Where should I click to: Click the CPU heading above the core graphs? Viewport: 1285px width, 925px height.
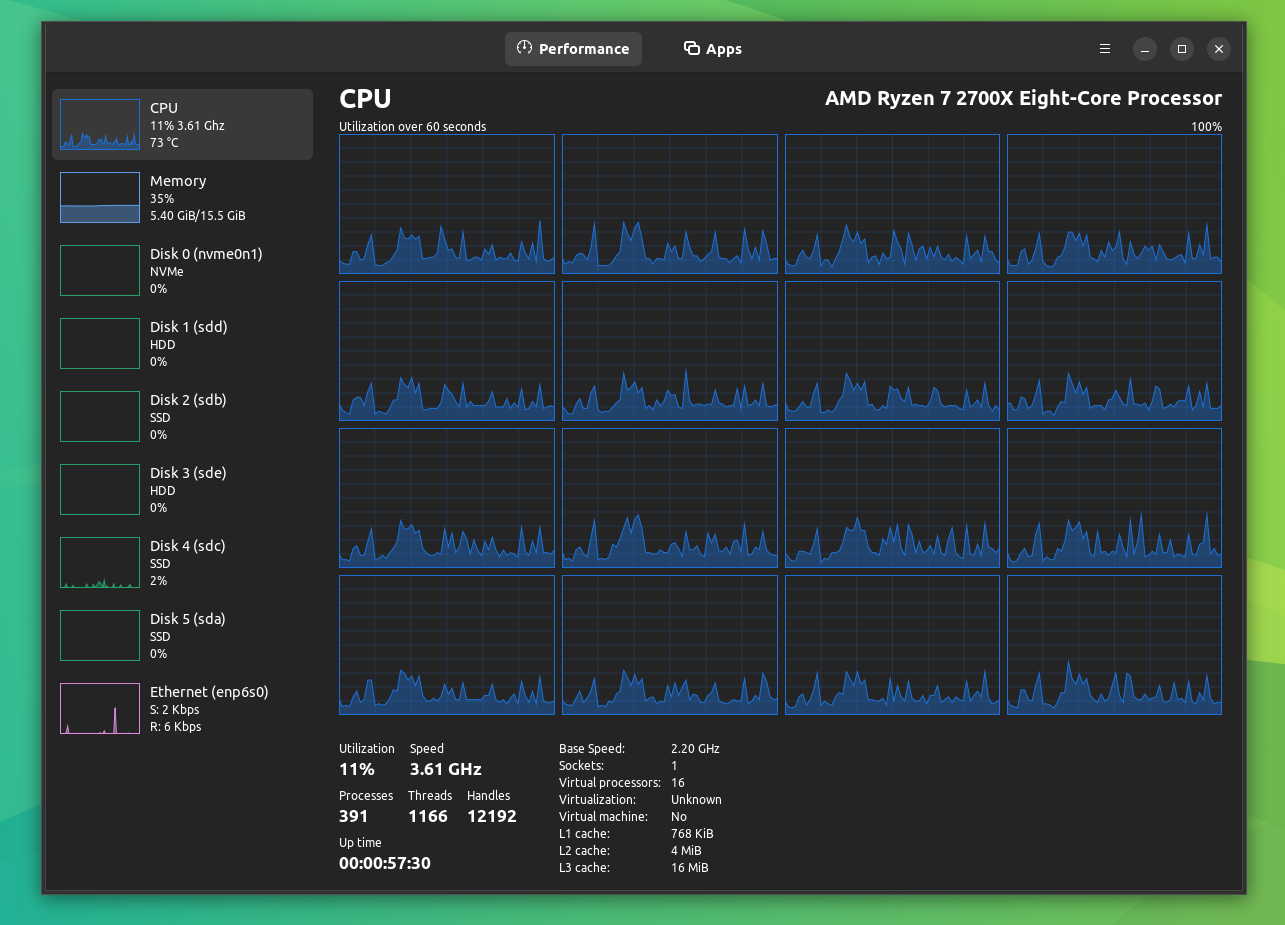coord(364,99)
